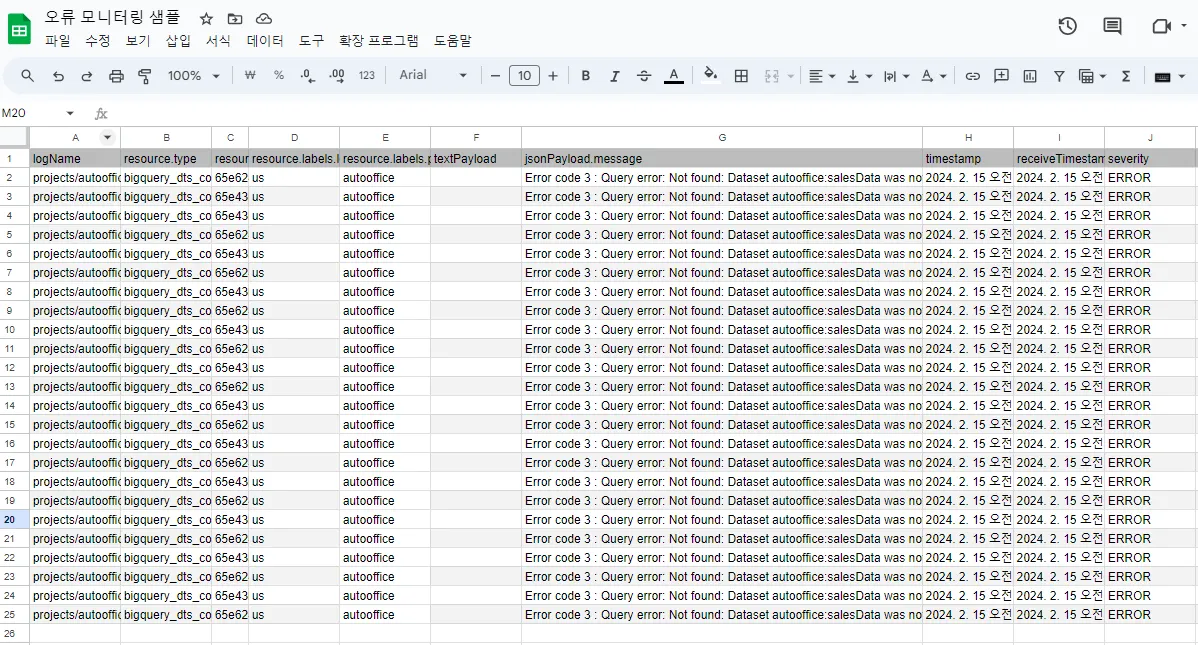Print the spreadsheet
The image size is (1198, 645).
click(116, 76)
